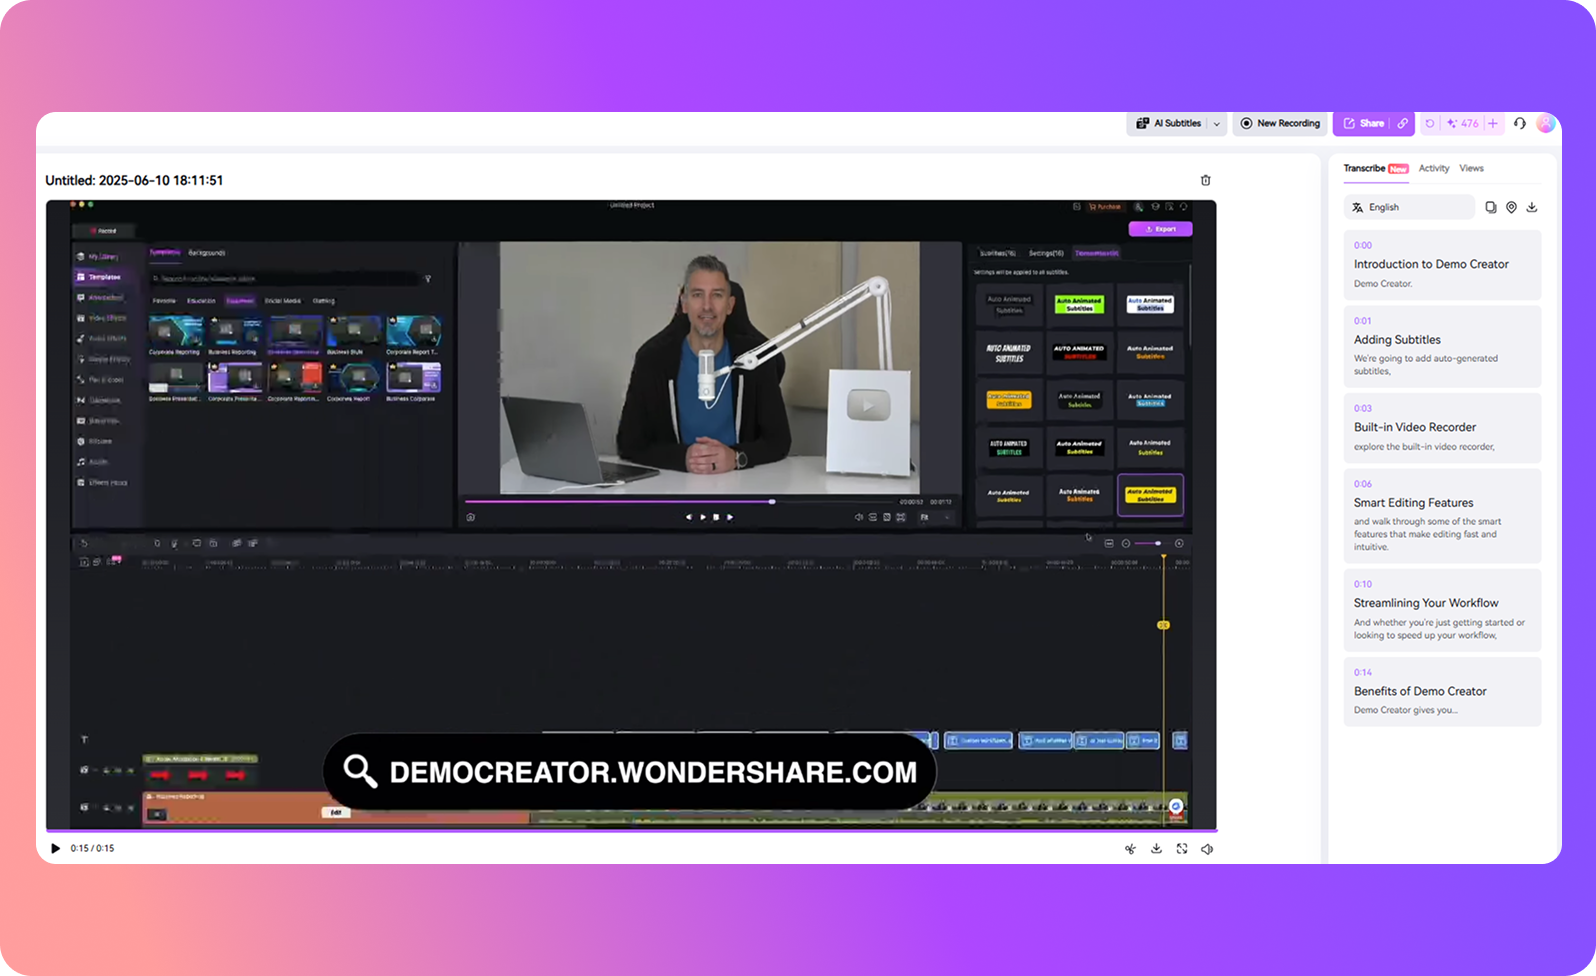The height and width of the screenshot is (976, 1596).
Task: Click the text 'We're going to add auto-generated subtitles,'
Action: (x=1426, y=364)
